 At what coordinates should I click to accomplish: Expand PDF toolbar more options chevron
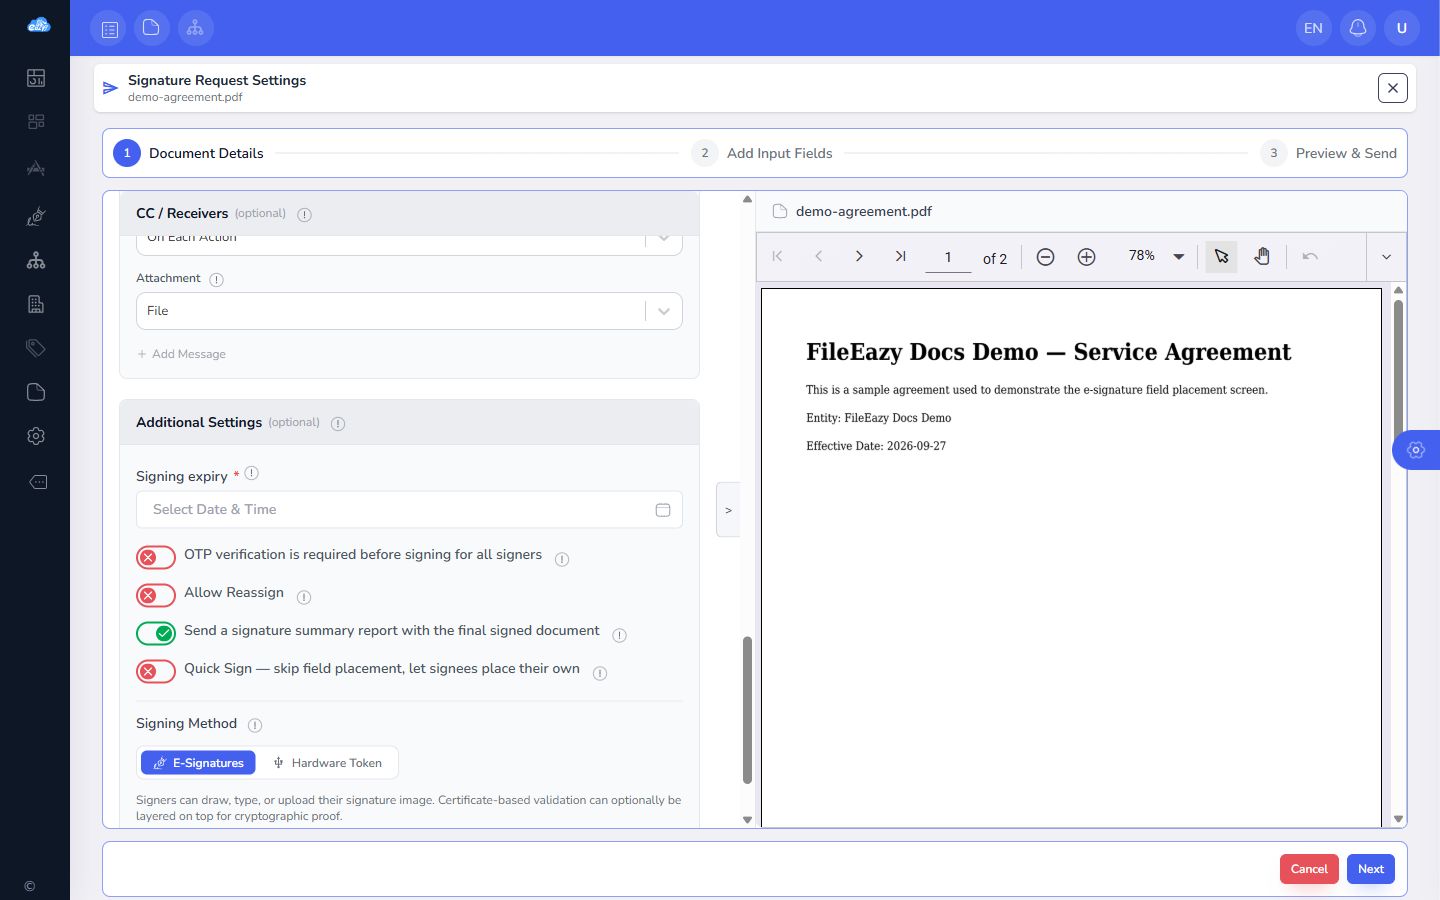tap(1386, 257)
